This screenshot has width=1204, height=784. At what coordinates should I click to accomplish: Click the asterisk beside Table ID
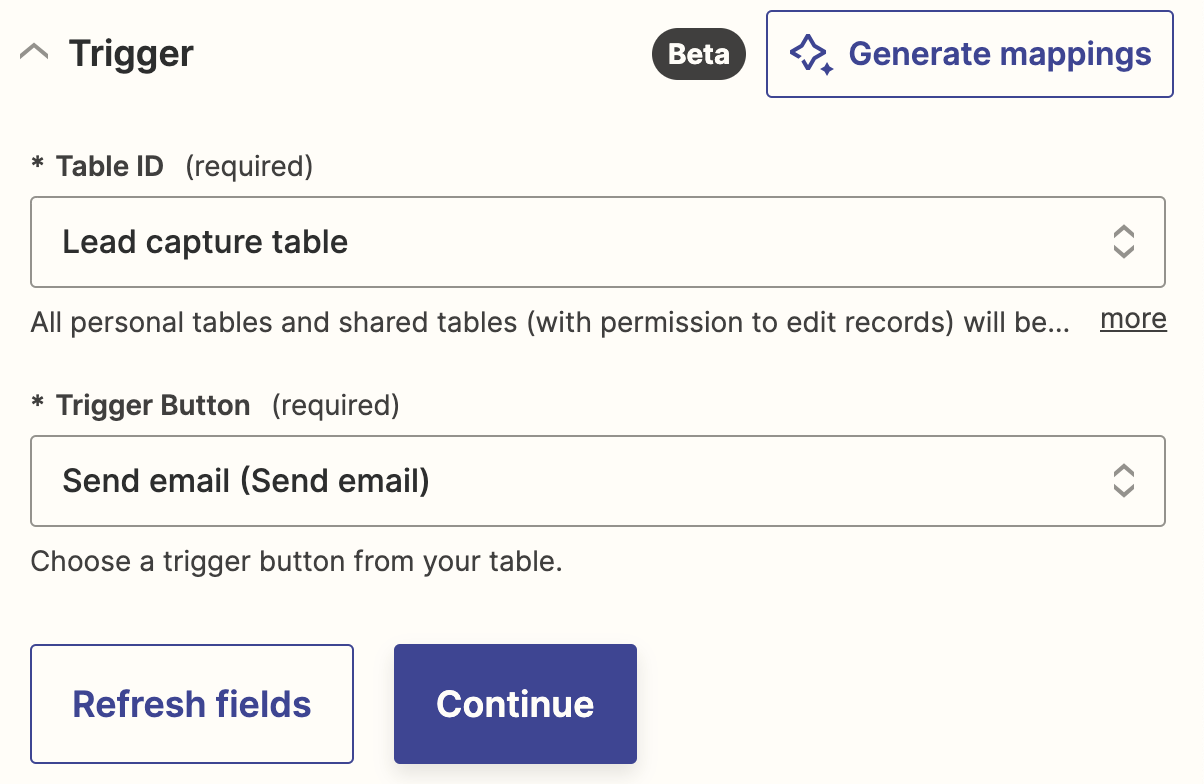coord(38,164)
